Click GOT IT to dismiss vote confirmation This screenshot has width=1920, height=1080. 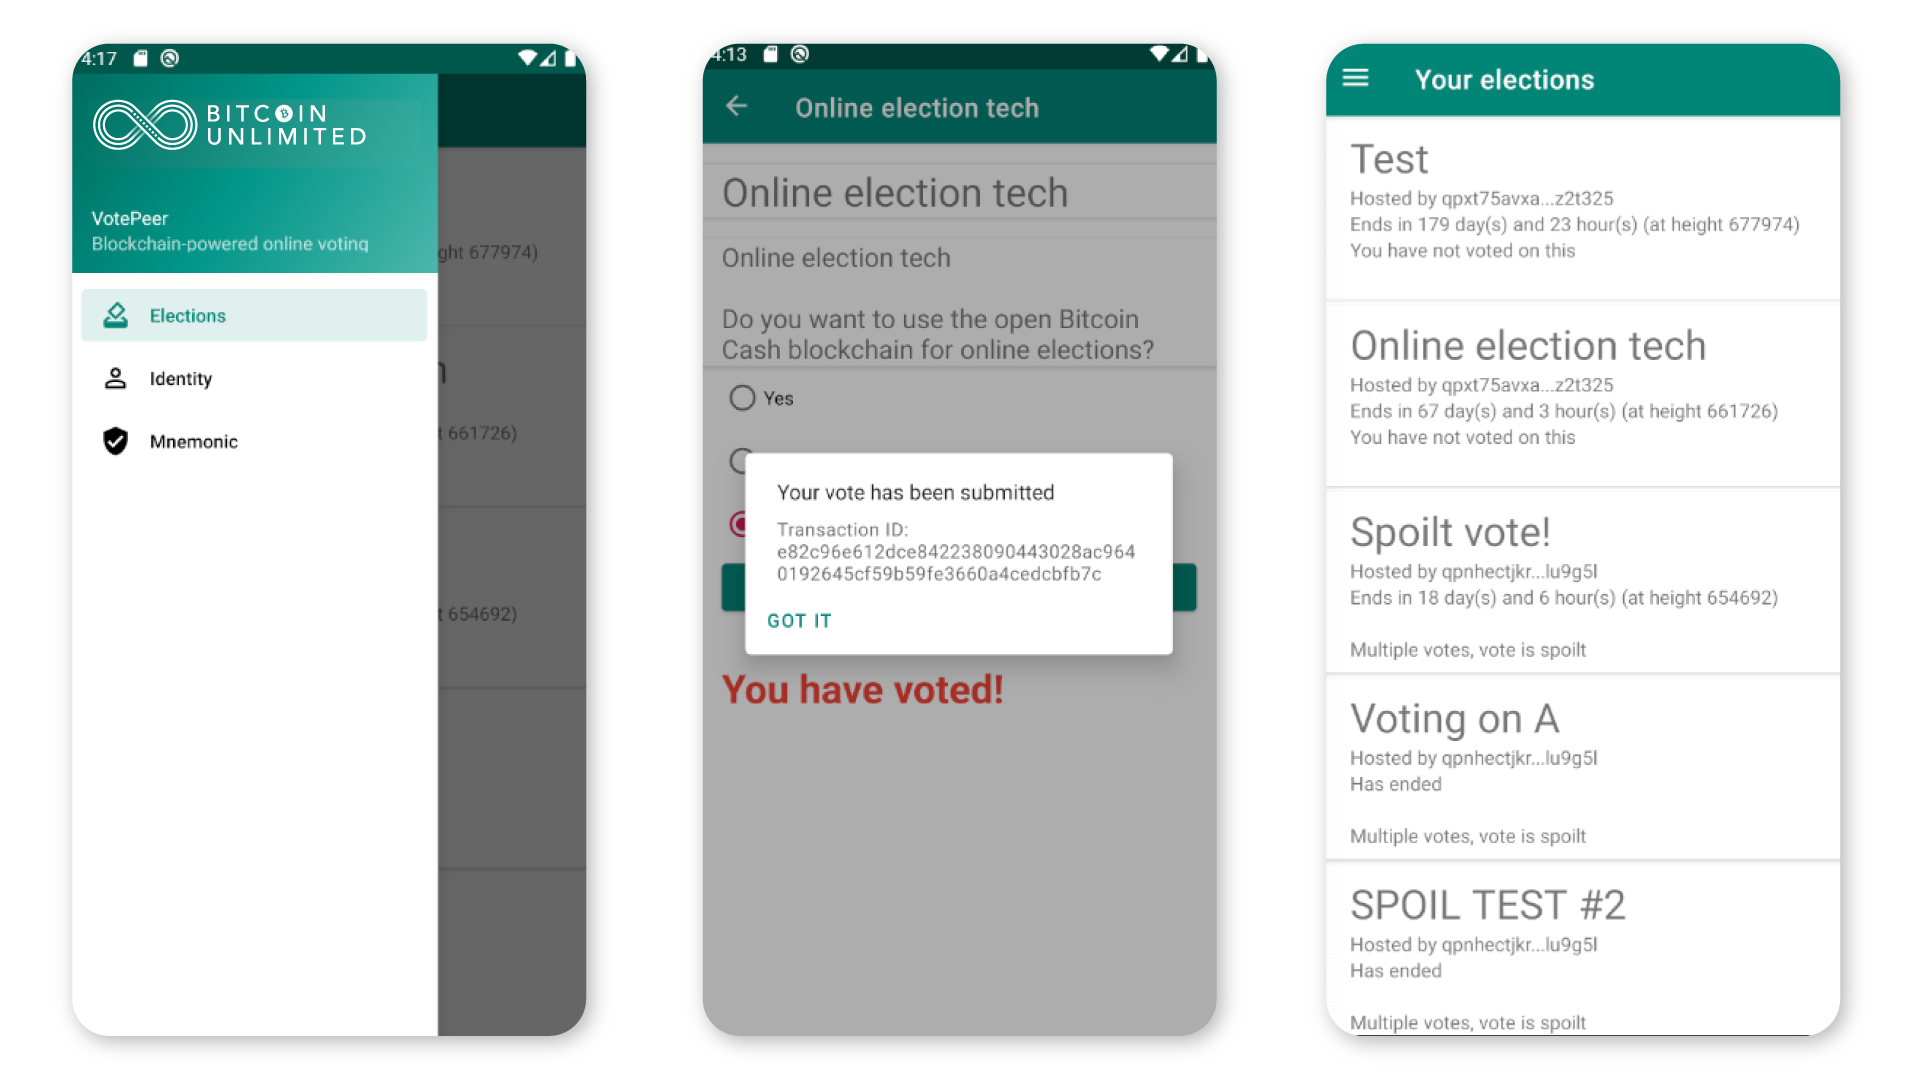[x=800, y=620]
